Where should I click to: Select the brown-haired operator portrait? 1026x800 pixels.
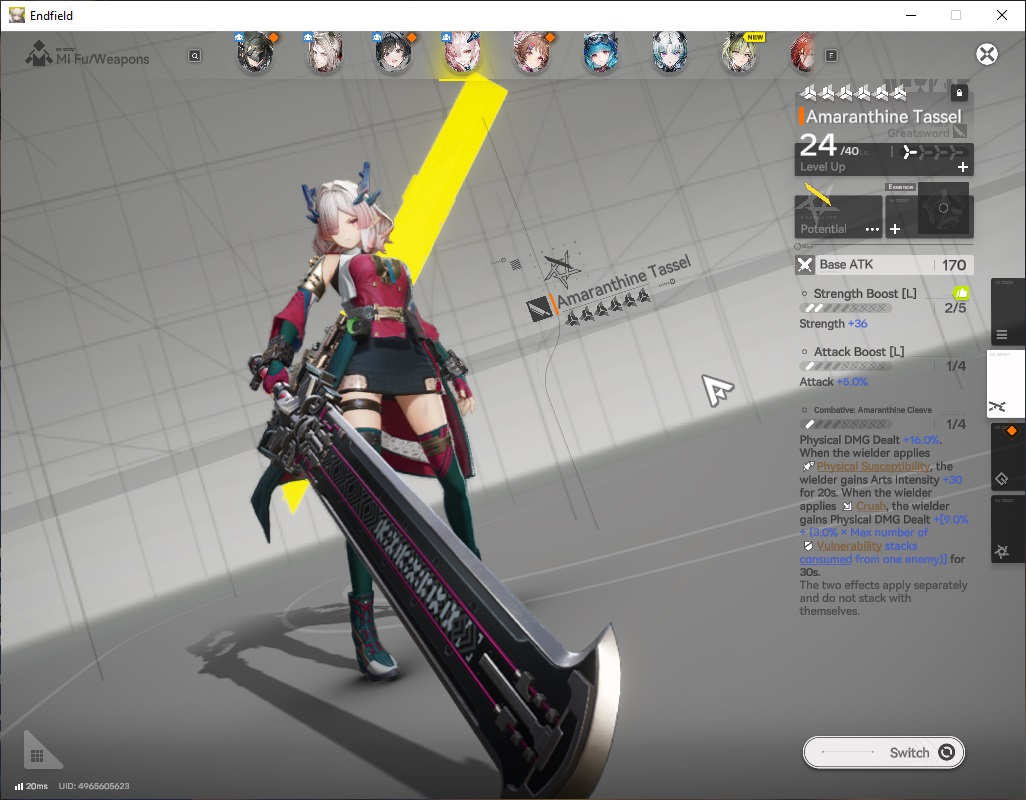point(531,54)
